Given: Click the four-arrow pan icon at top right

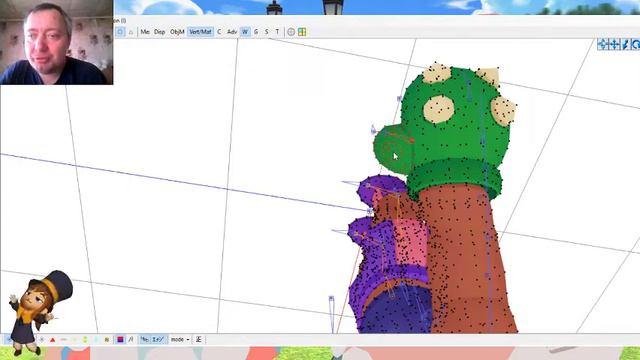Looking at the screenshot, I should (x=614, y=44).
